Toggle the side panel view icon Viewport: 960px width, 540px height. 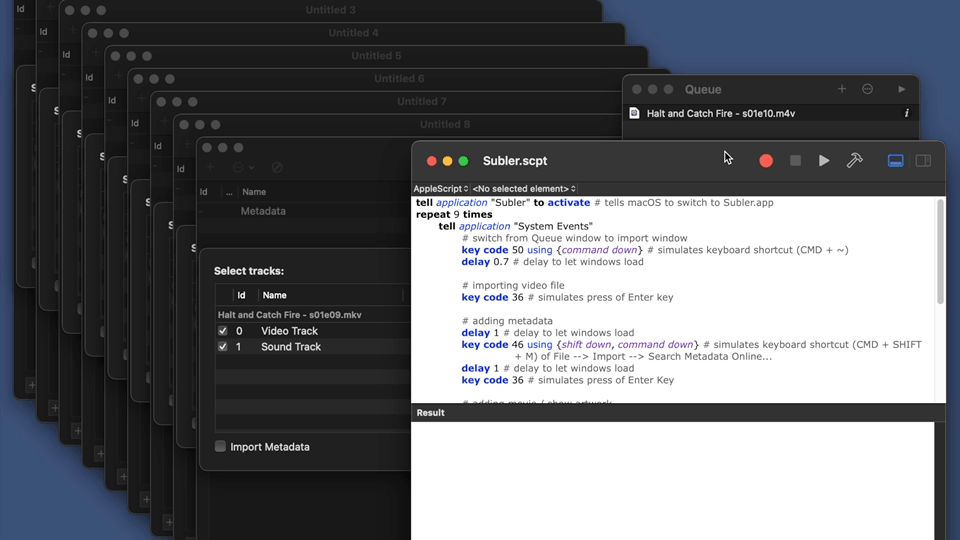923,160
